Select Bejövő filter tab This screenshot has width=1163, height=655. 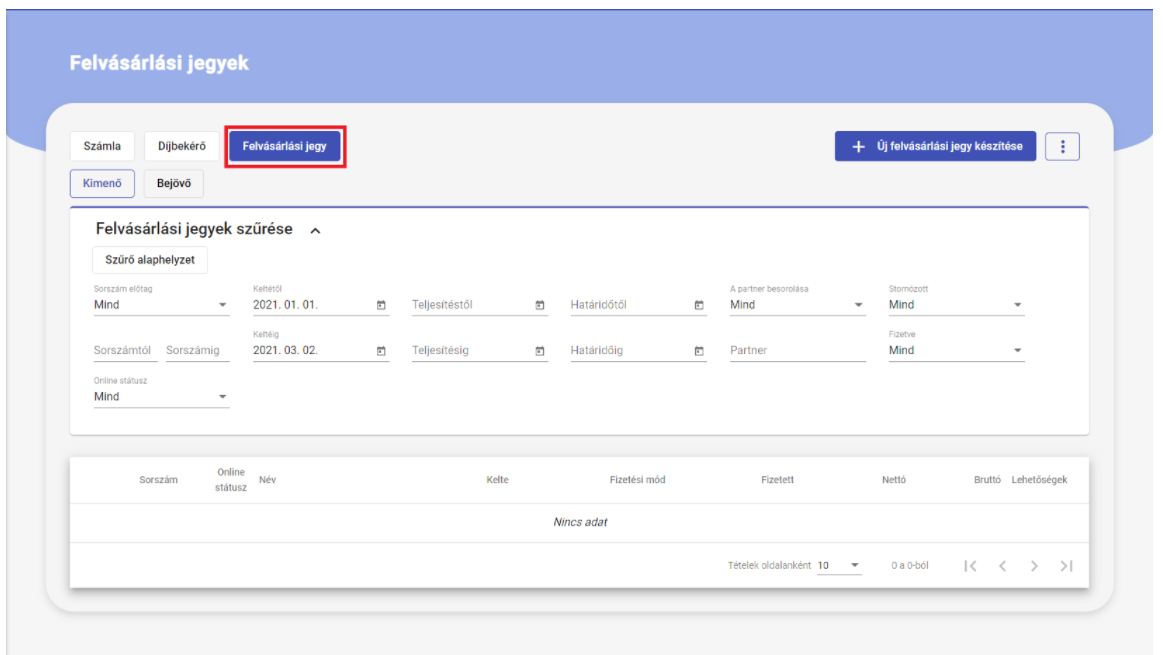(174, 183)
